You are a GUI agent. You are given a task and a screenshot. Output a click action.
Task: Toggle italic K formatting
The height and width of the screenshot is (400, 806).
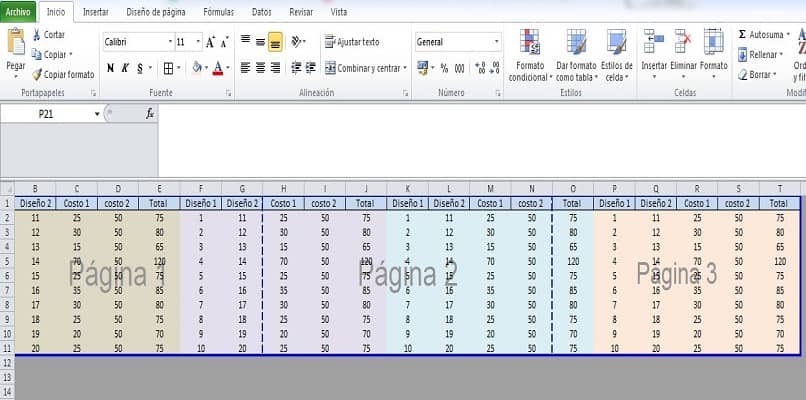[x=125, y=68]
